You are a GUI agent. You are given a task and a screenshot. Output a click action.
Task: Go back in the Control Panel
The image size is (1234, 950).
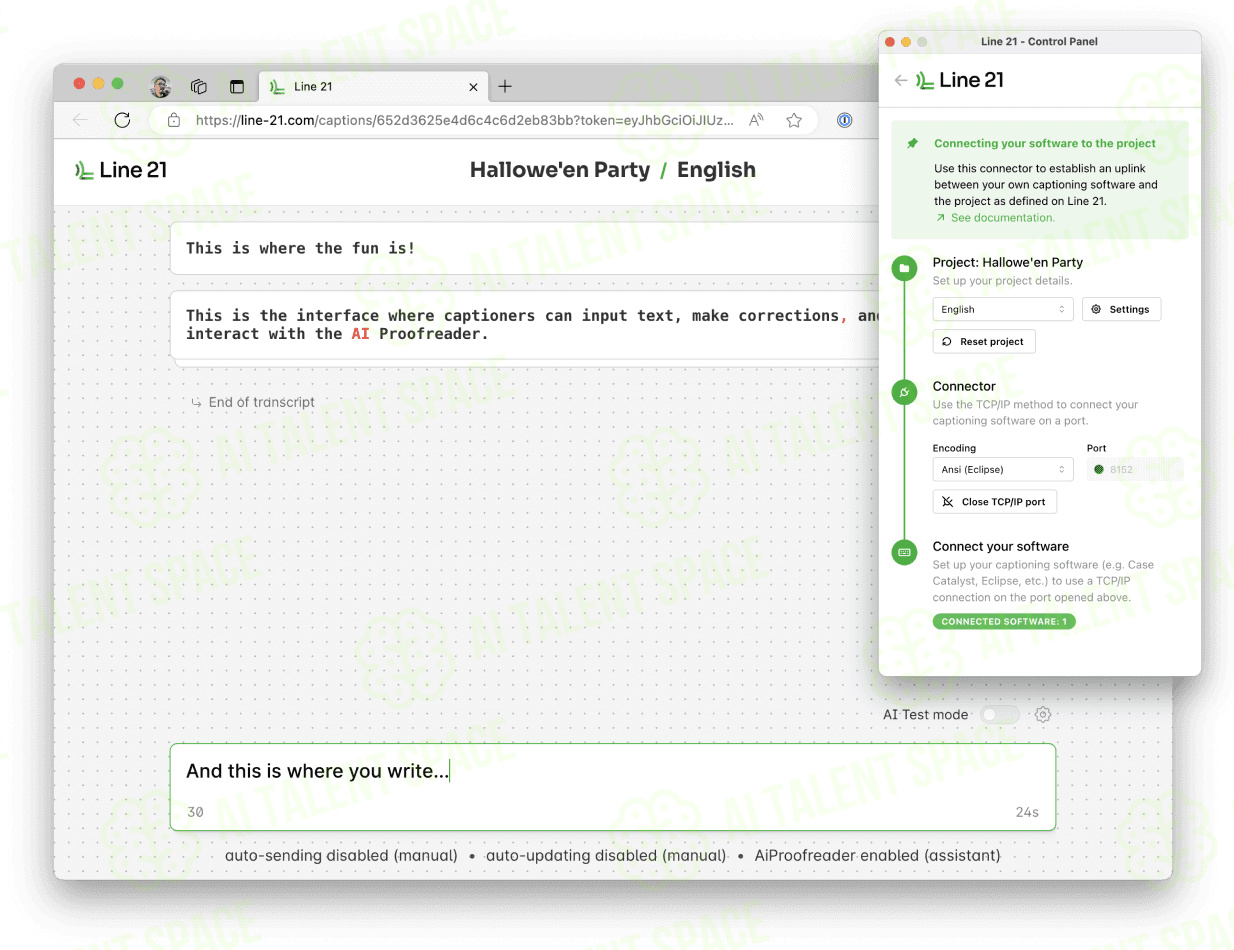pos(900,80)
